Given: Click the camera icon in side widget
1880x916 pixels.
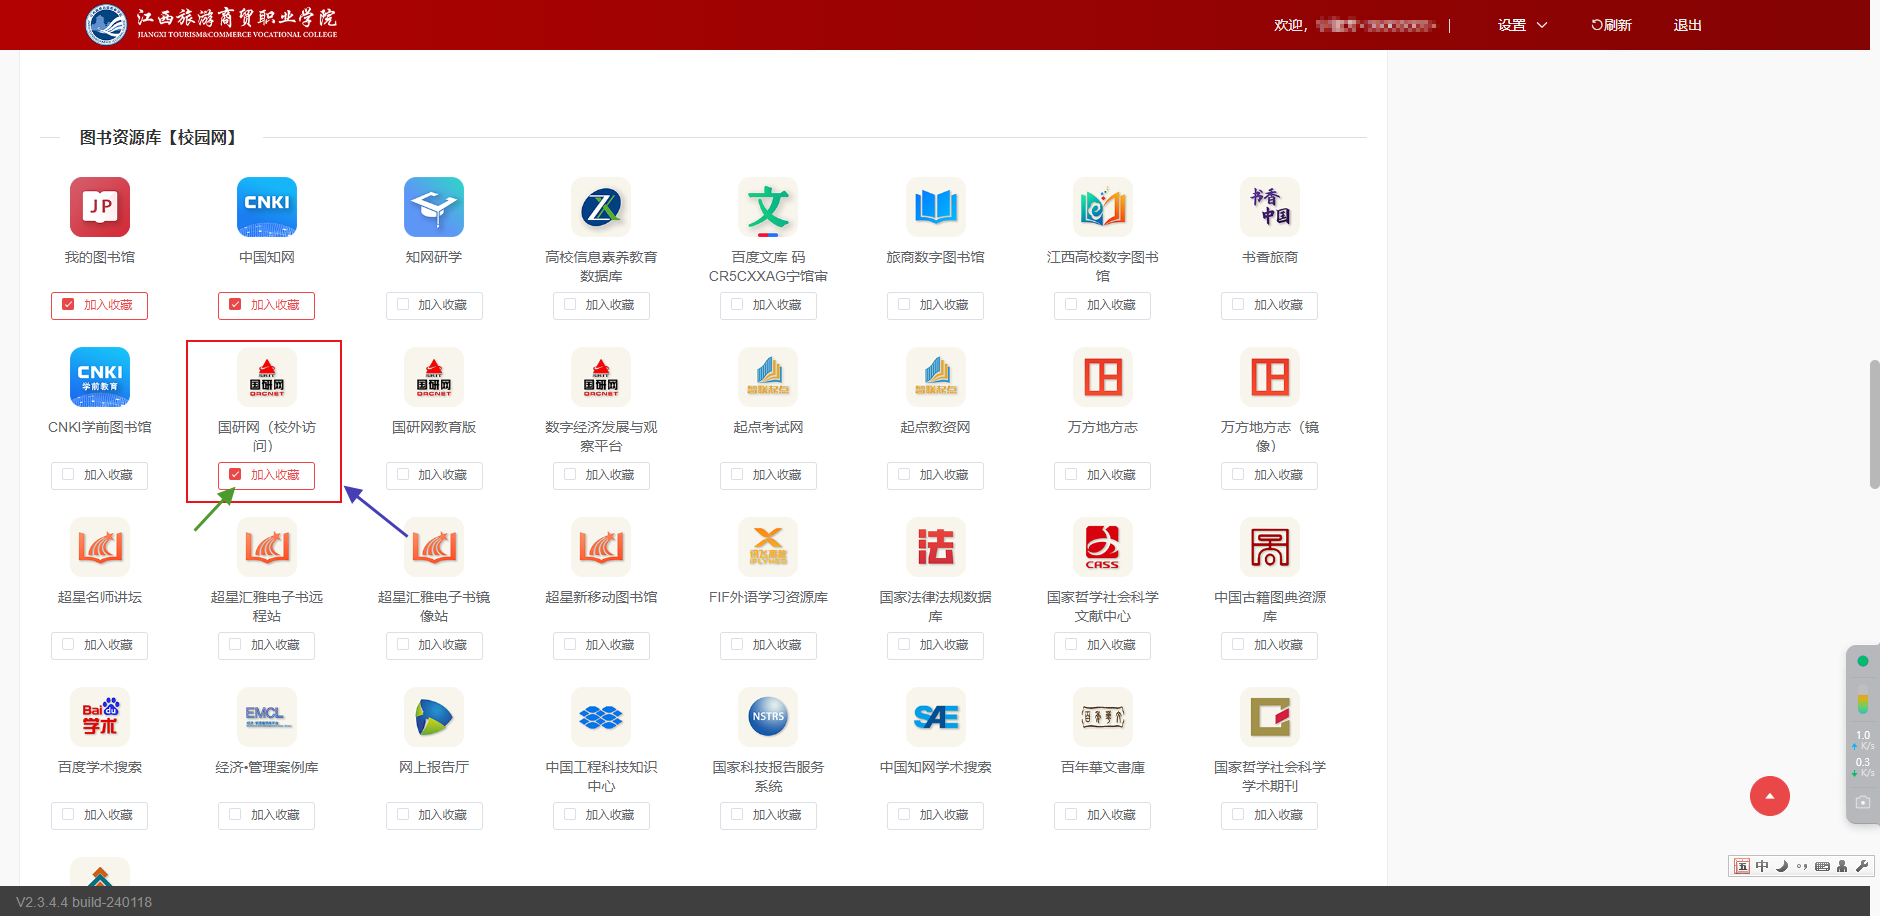Looking at the screenshot, I should coord(1863,802).
